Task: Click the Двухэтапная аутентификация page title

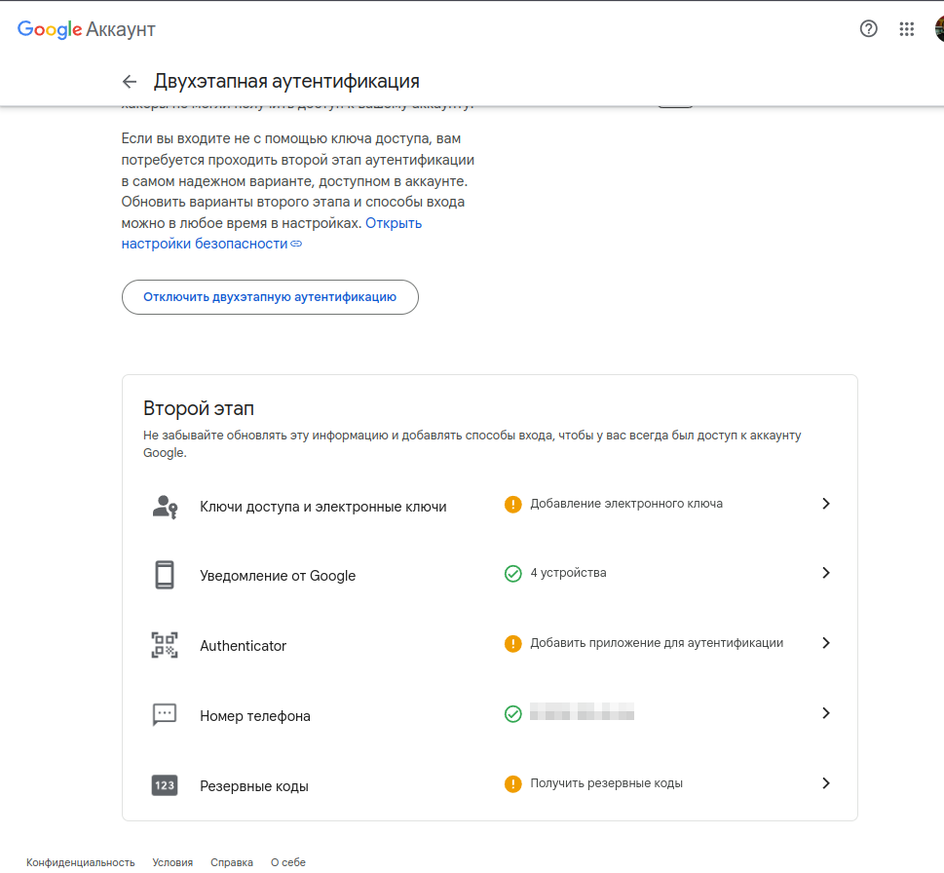Action: [x=287, y=81]
